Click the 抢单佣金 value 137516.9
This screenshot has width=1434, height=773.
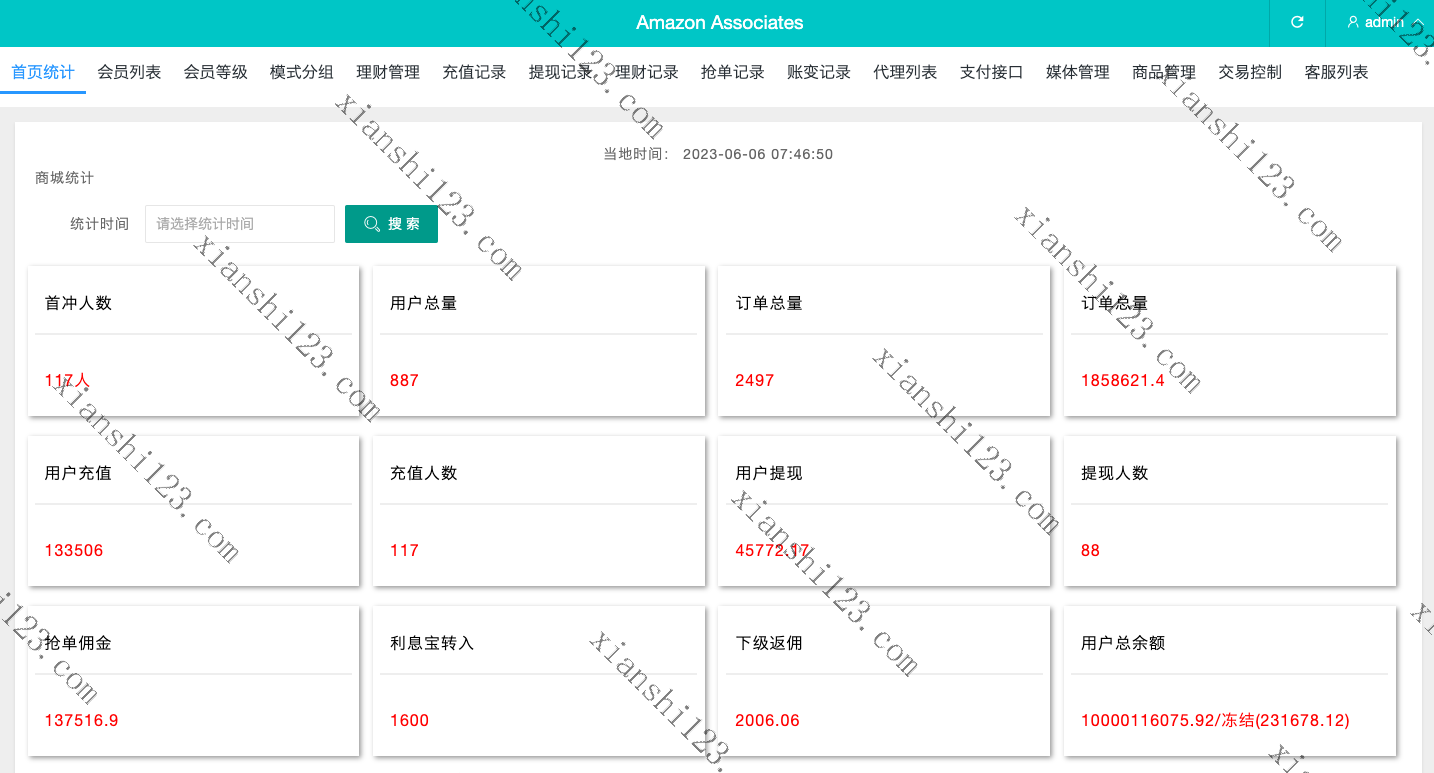click(x=81, y=720)
